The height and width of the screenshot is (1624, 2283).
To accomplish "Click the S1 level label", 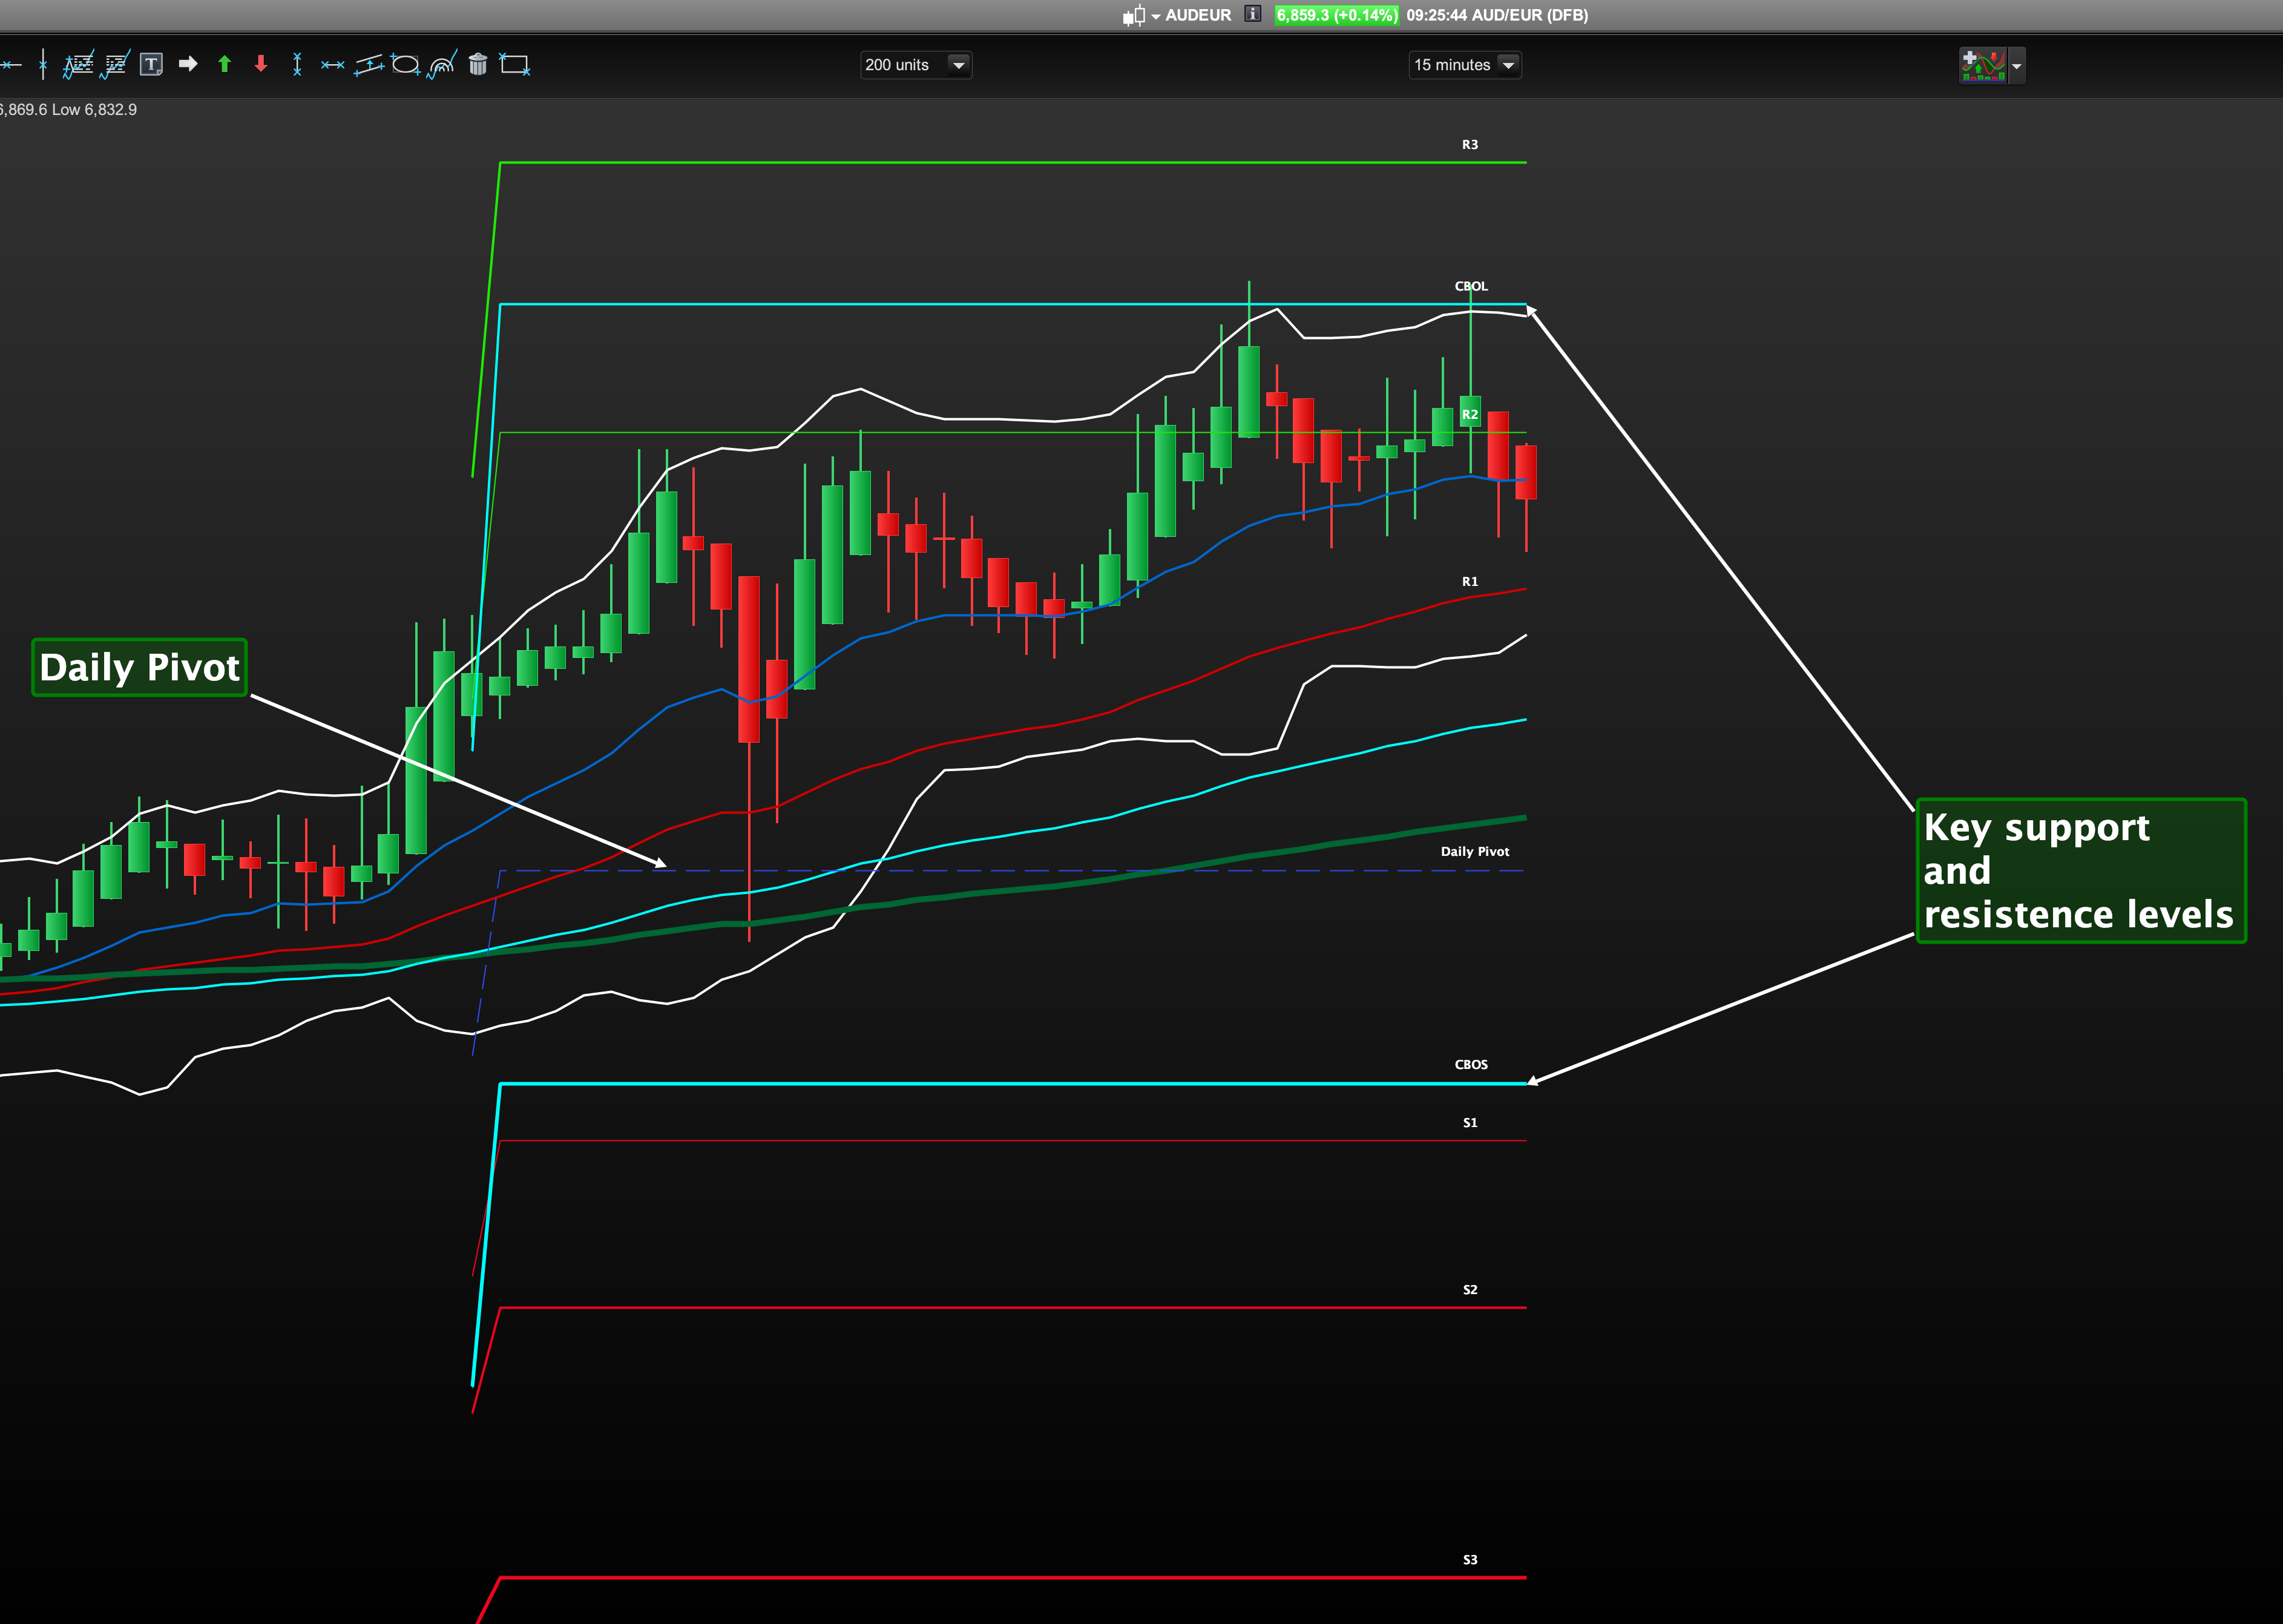I will click(1470, 1122).
